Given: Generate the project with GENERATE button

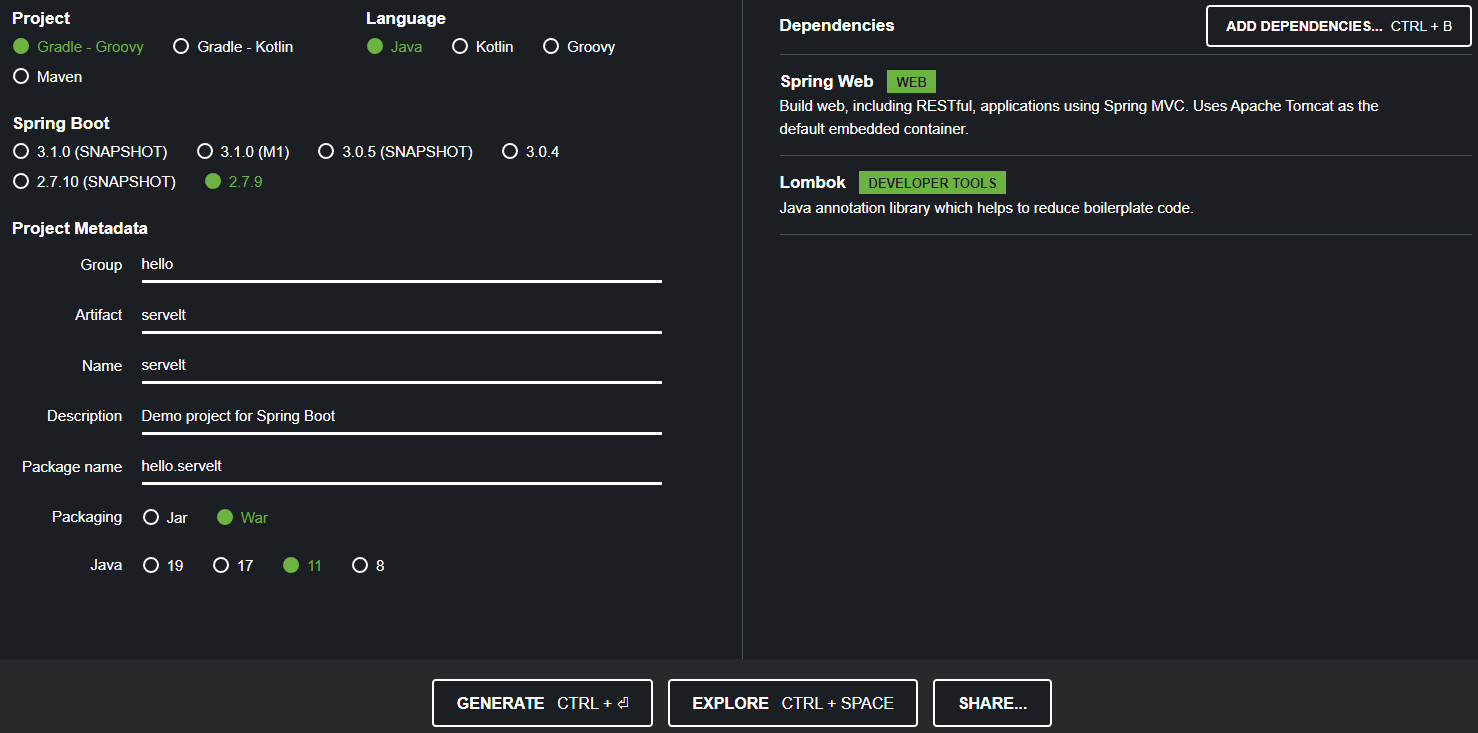Looking at the screenshot, I should [x=542, y=703].
